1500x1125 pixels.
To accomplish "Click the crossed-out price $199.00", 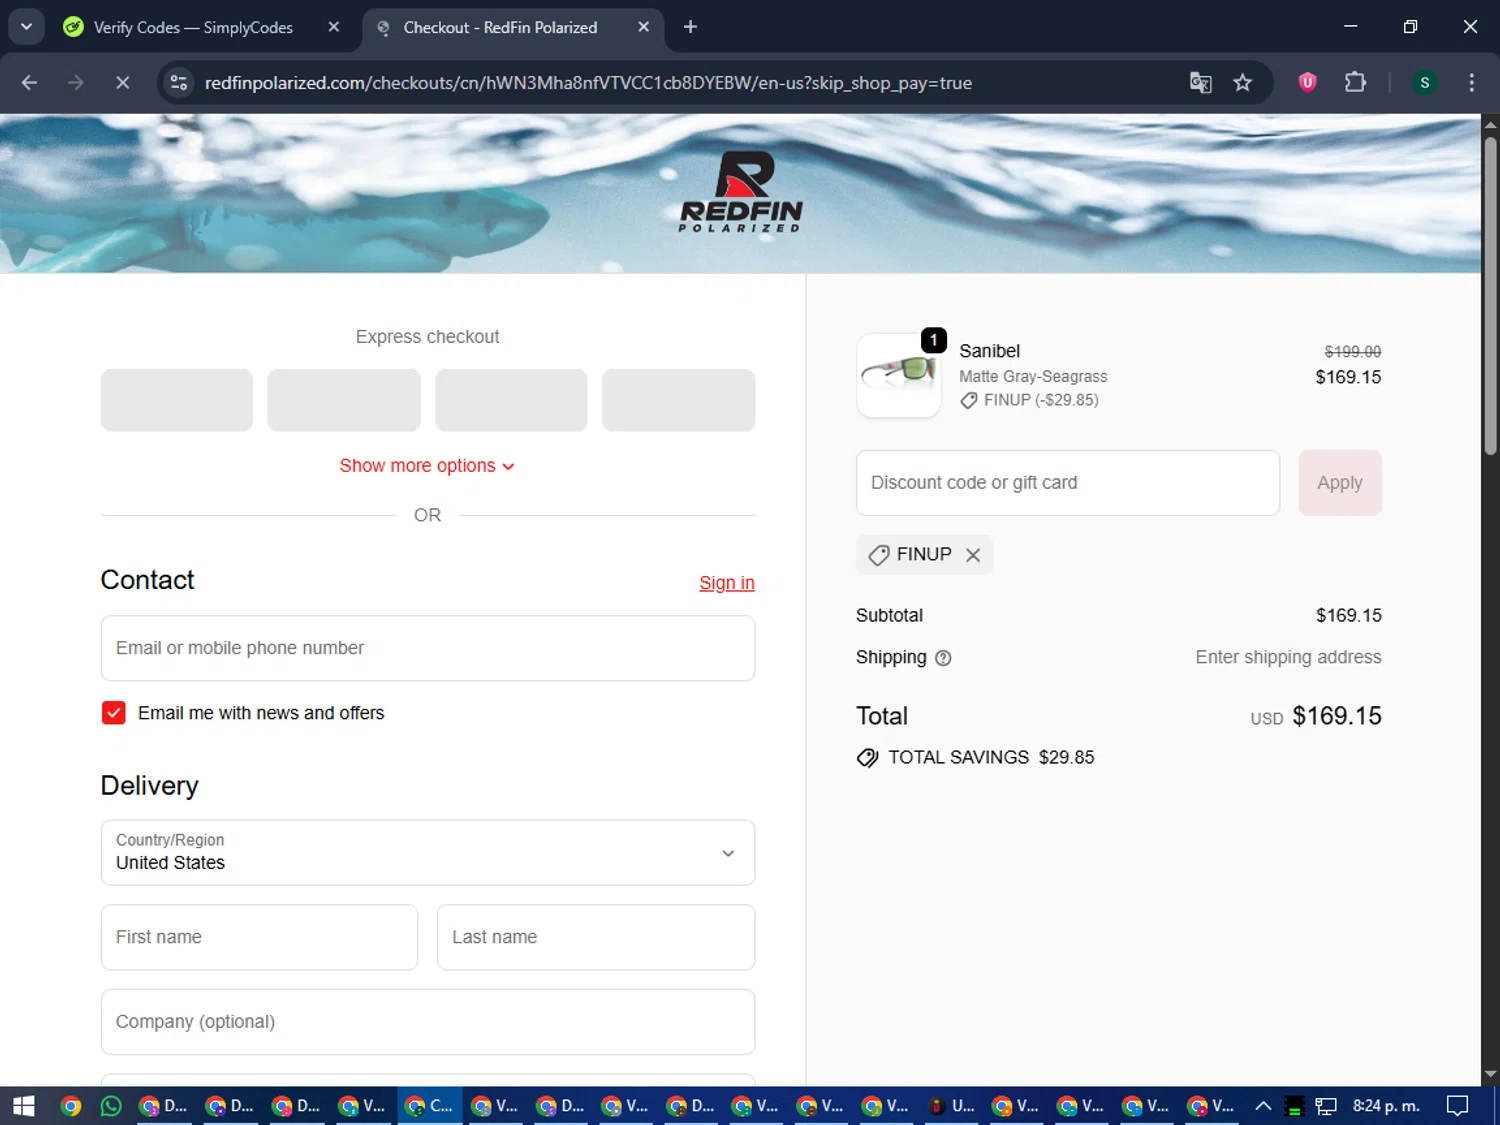I will (x=1353, y=352).
